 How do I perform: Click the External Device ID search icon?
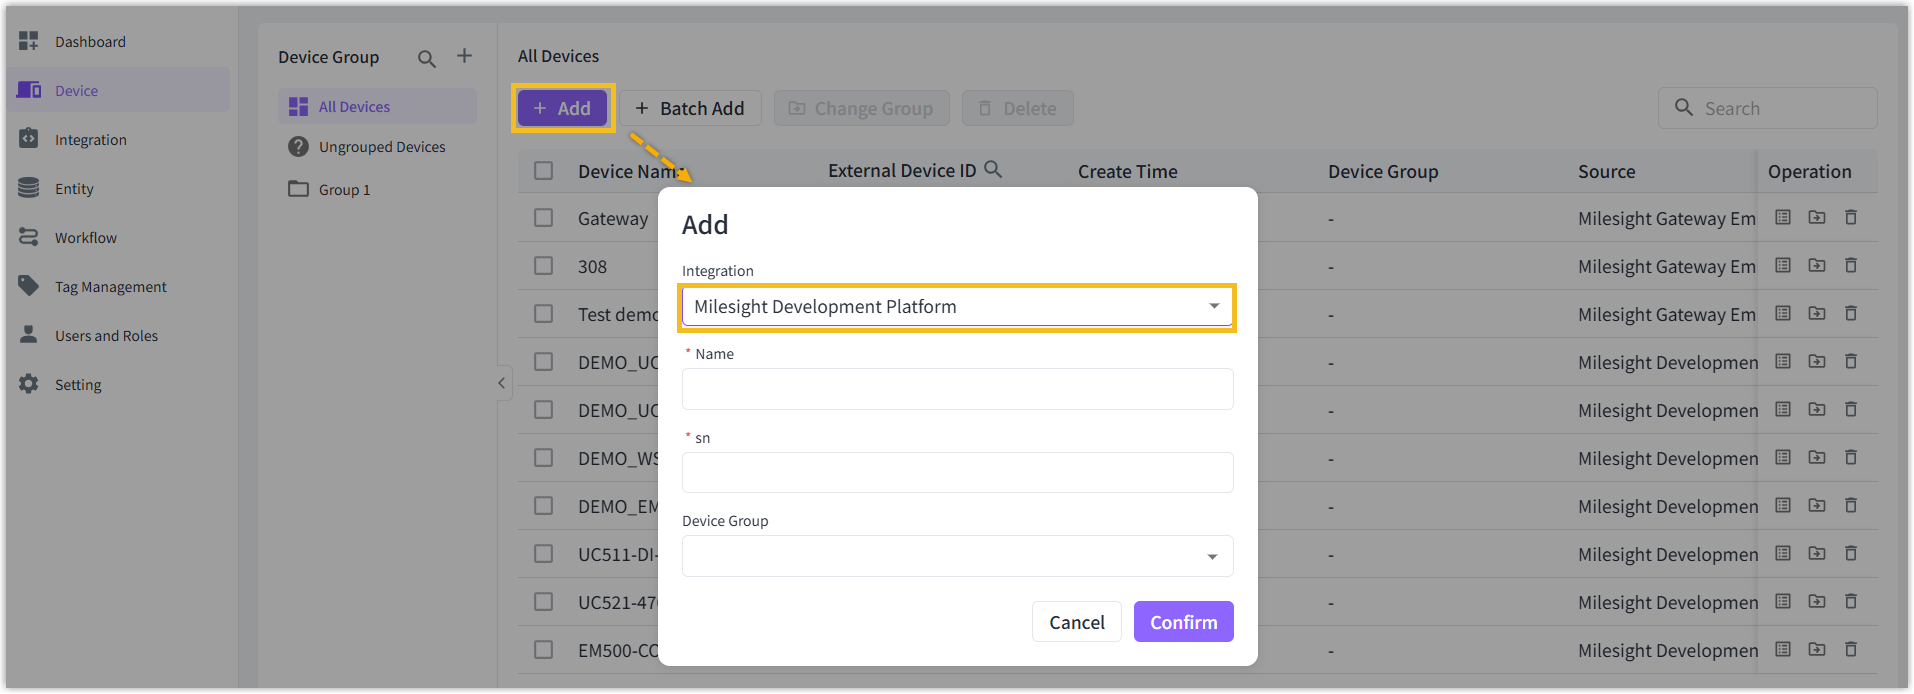pos(993,170)
